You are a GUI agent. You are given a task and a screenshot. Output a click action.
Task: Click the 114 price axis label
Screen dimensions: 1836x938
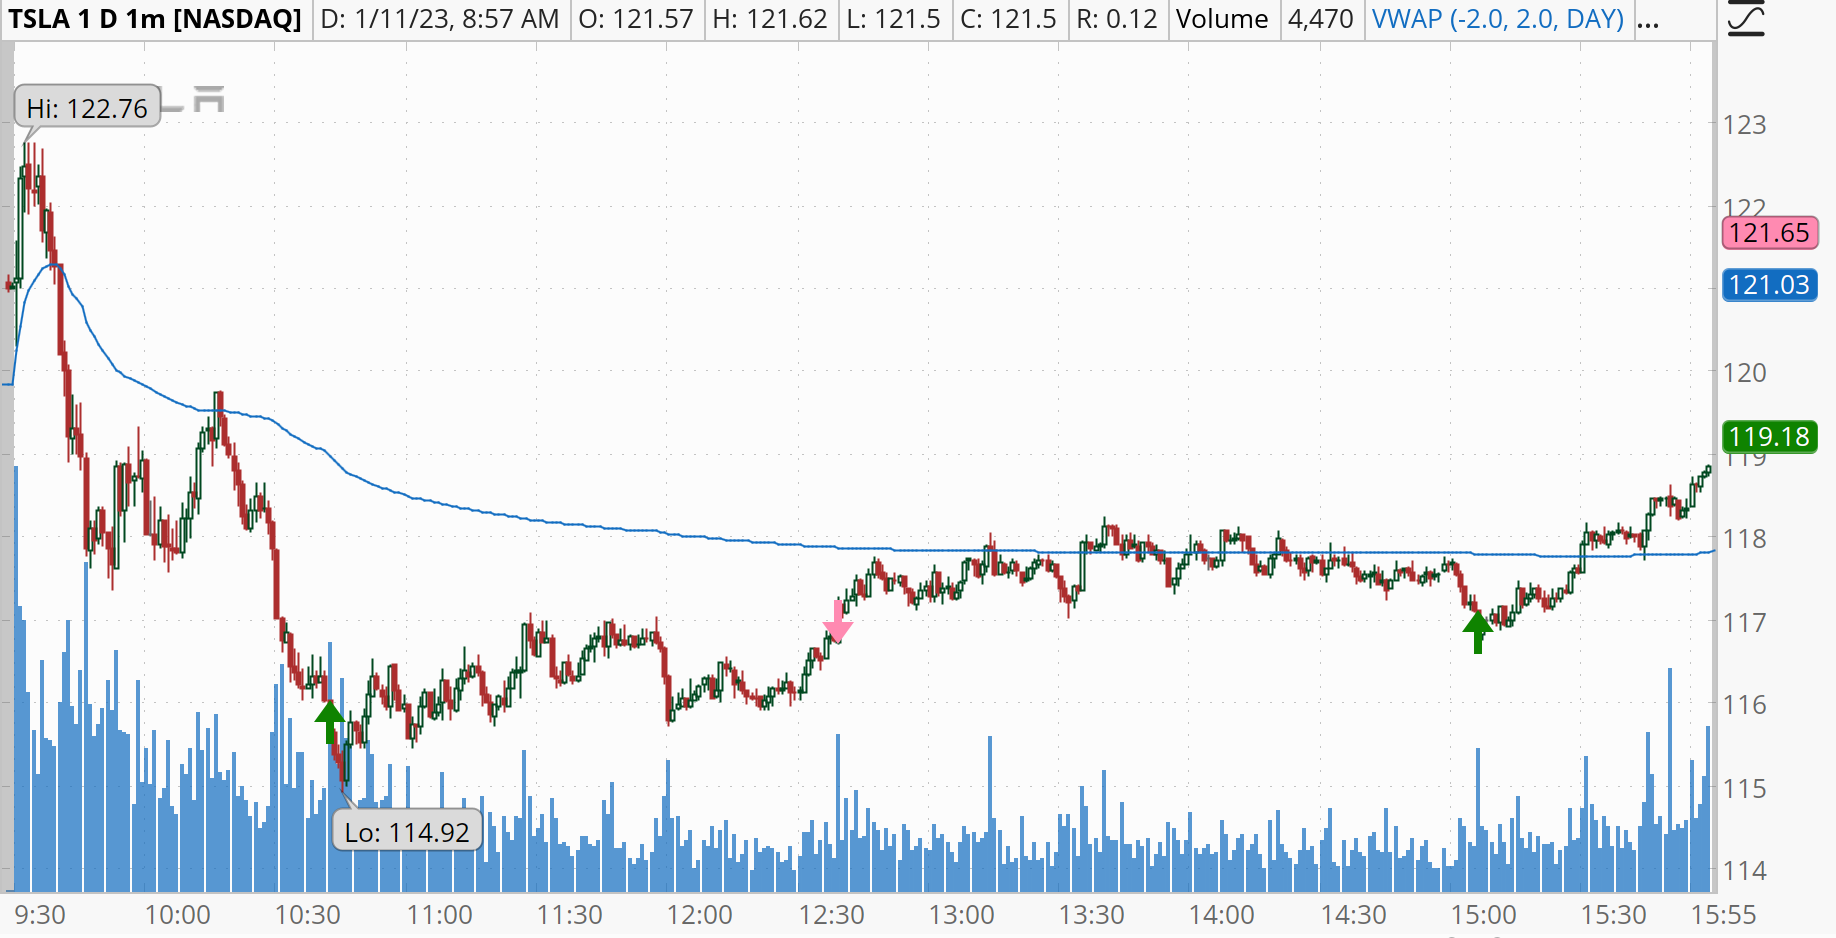click(1745, 871)
